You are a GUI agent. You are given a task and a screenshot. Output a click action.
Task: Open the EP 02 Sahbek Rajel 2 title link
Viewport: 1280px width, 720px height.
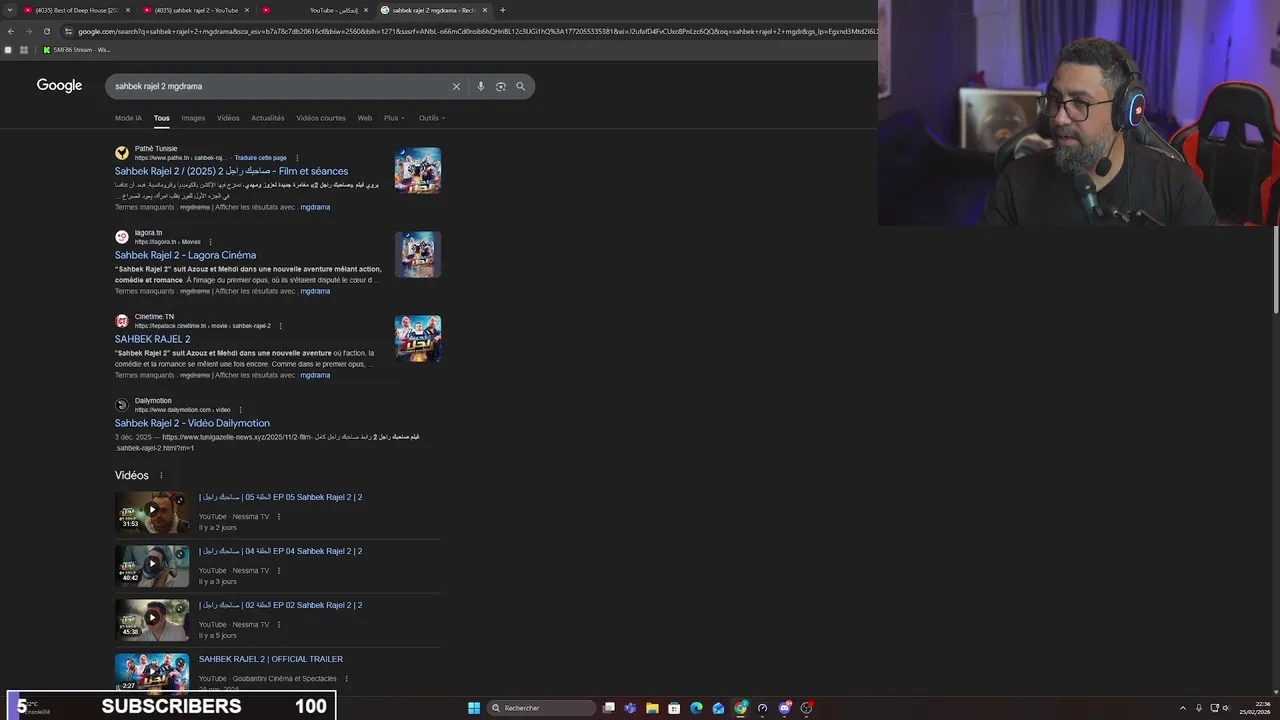[280, 605]
